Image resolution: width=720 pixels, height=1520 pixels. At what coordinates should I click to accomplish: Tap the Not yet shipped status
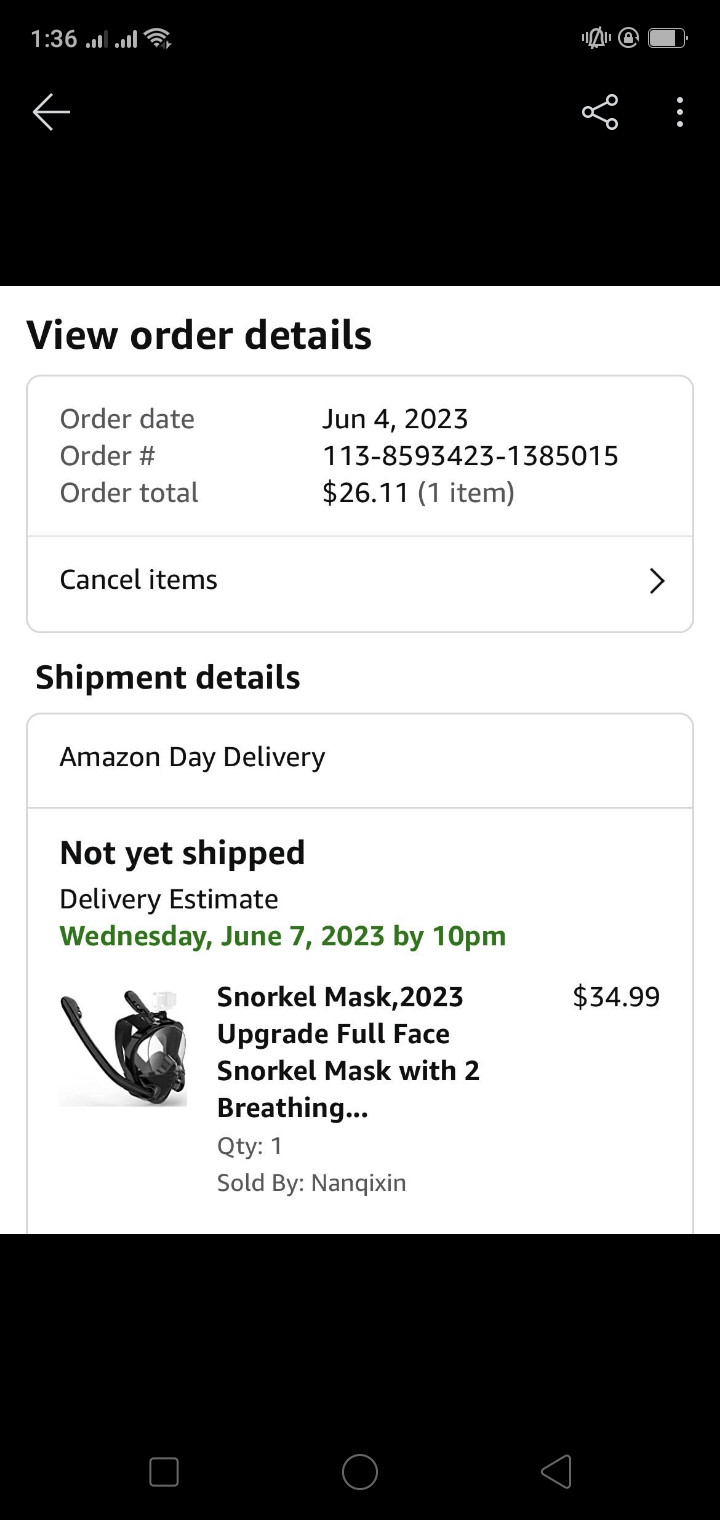(x=182, y=853)
